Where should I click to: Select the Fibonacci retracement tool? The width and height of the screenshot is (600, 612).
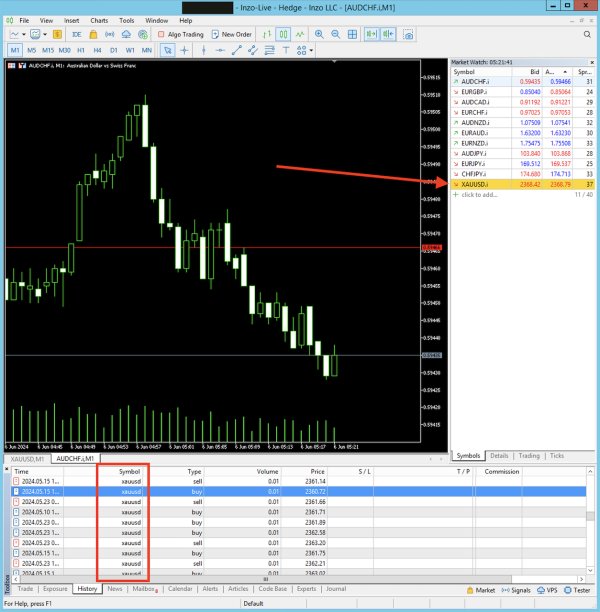pos(269,50)
